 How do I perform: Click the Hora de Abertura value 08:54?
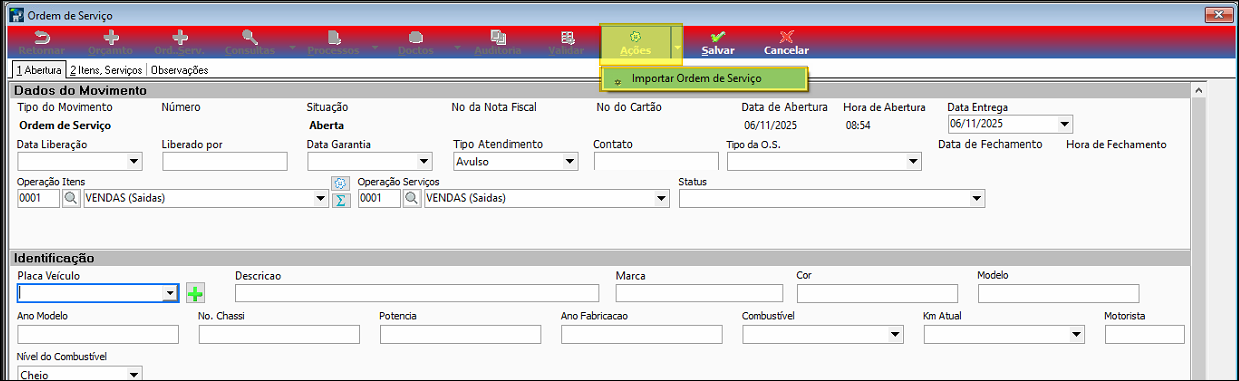pos(858,126)
